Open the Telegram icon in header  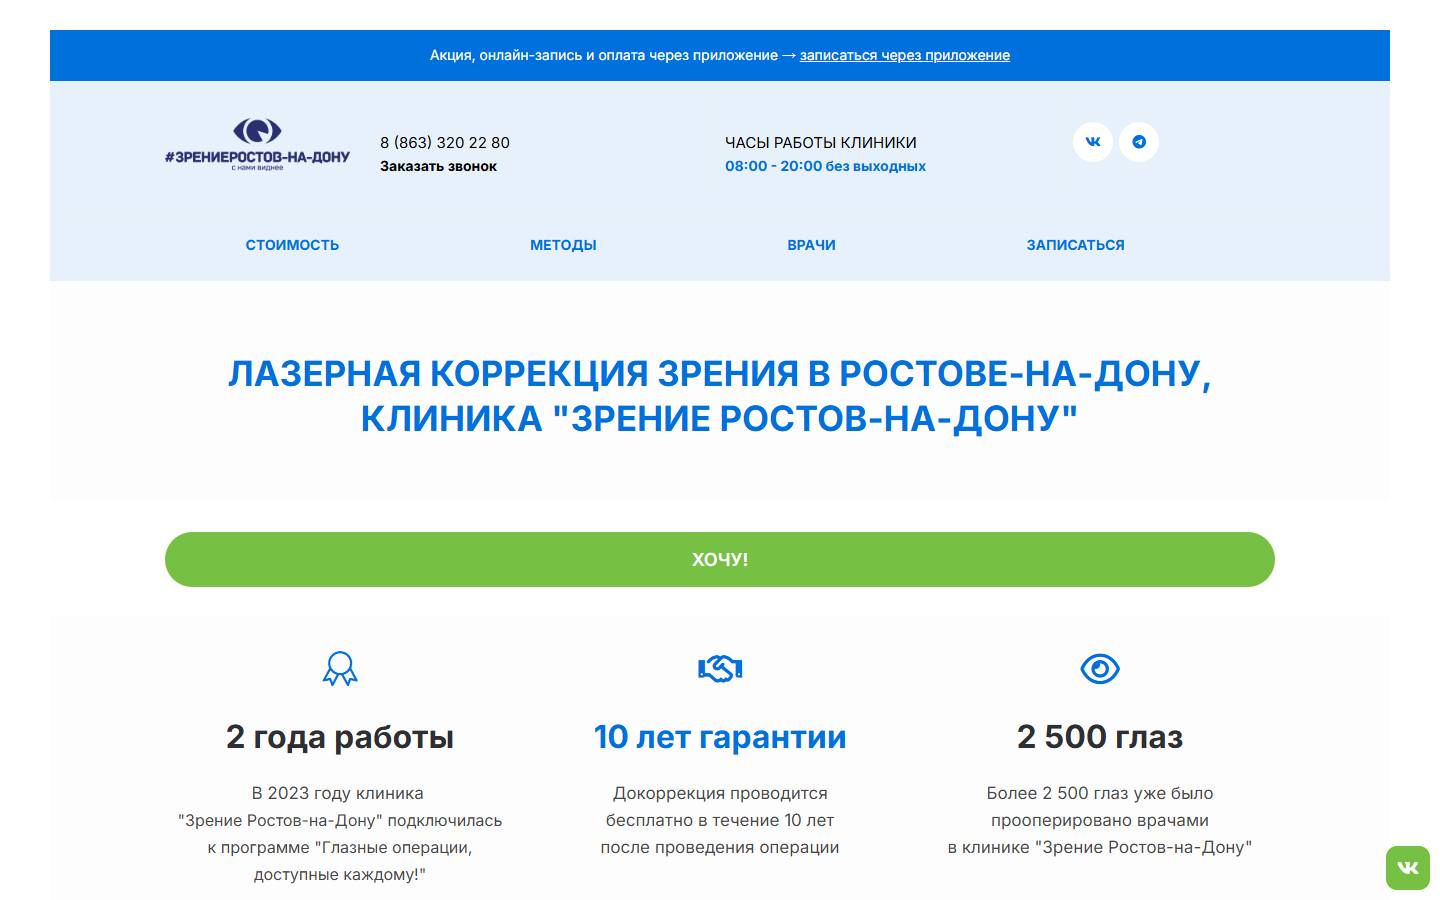coord(1139,142)
